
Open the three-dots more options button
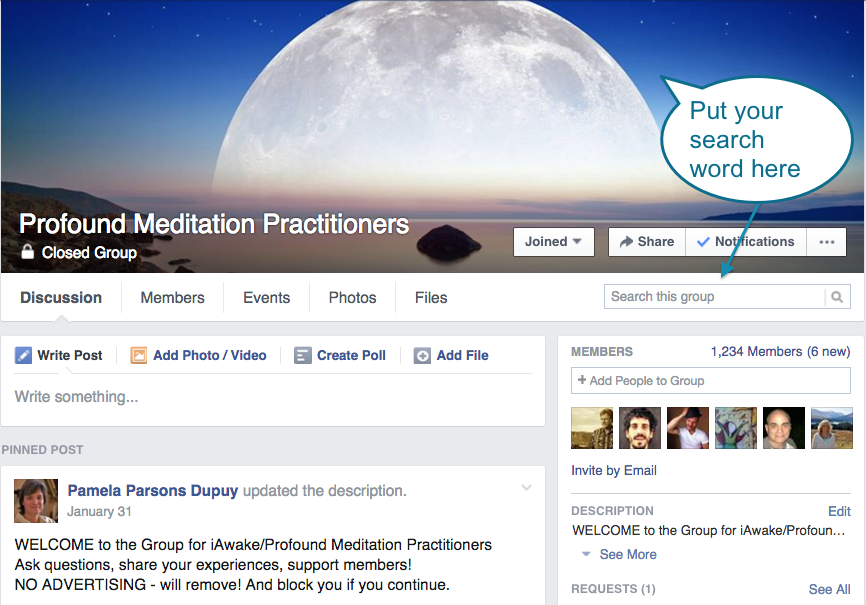(826, 242)
